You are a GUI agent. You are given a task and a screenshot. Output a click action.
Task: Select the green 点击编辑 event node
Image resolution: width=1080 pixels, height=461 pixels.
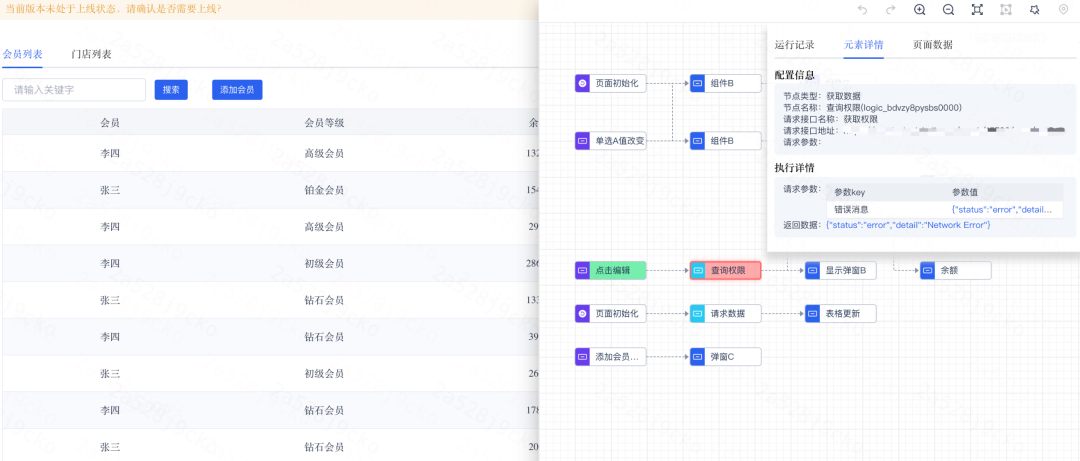pos(610,271)
